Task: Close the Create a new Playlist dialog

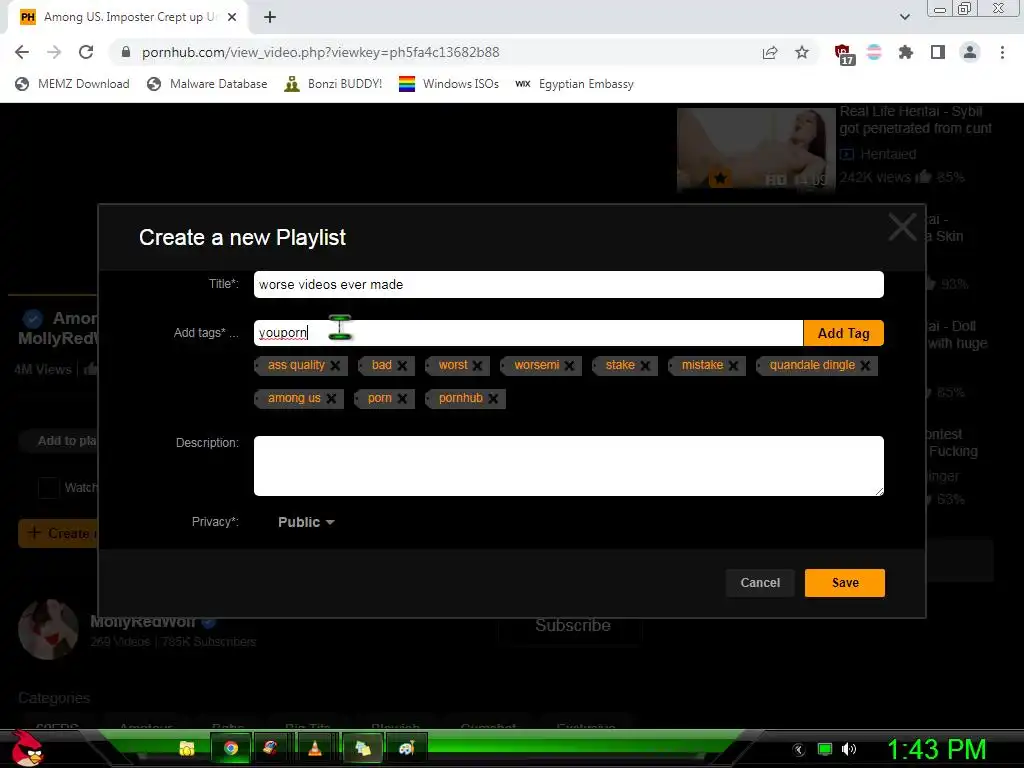Action: tap(903, 227)
